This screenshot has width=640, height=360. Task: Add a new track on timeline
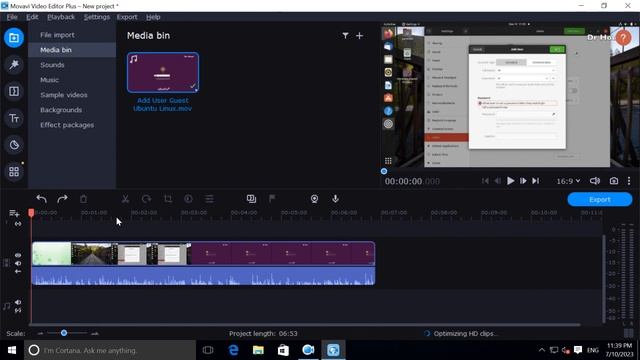(x=14, y=213)
